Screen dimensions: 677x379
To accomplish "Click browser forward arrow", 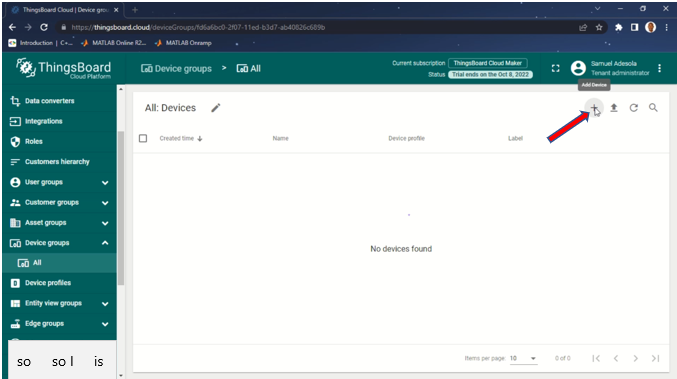I will 28,27.
